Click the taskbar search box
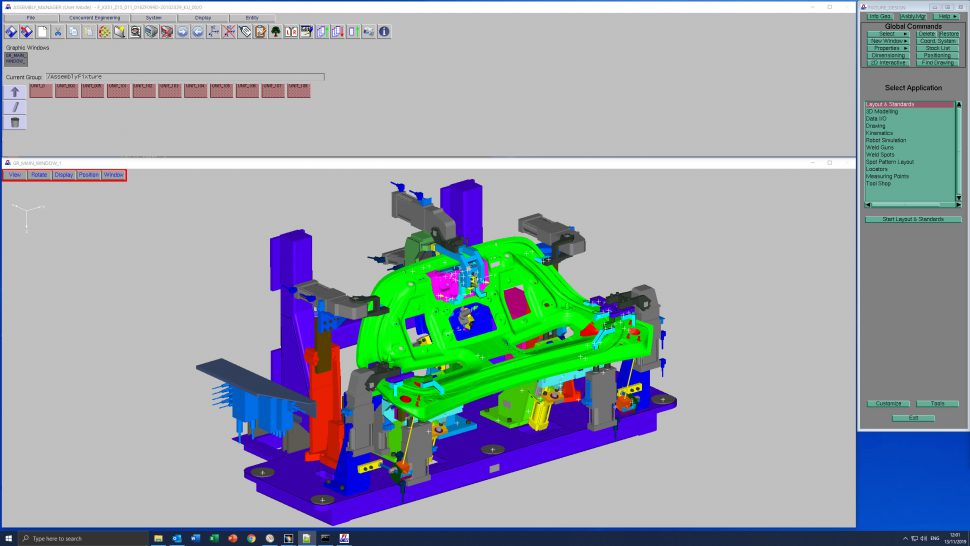Viewport: 970px width, 546px height. [x=84, y=539]
